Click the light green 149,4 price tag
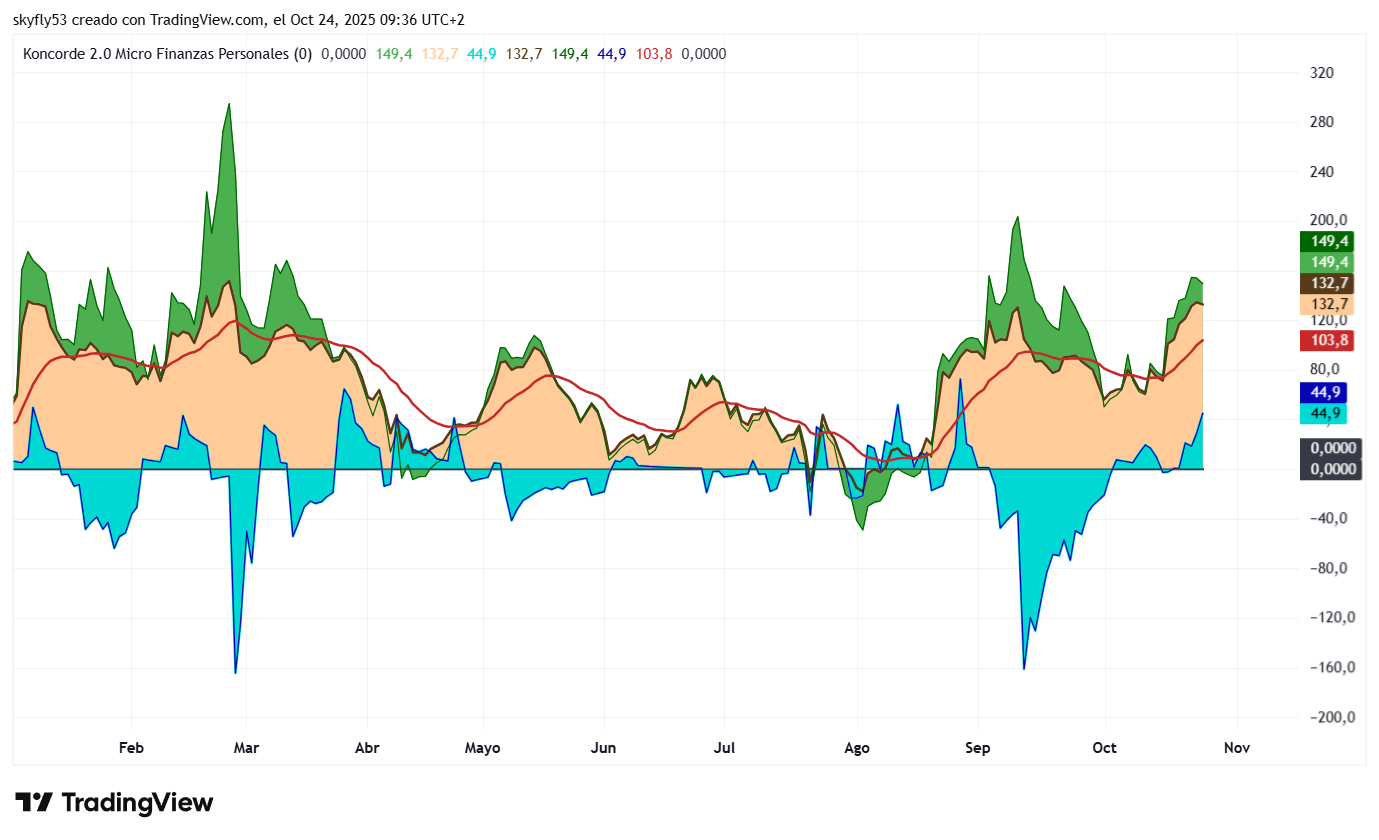This screenshot has width=1379, height=840. [x=1326, y=262]
